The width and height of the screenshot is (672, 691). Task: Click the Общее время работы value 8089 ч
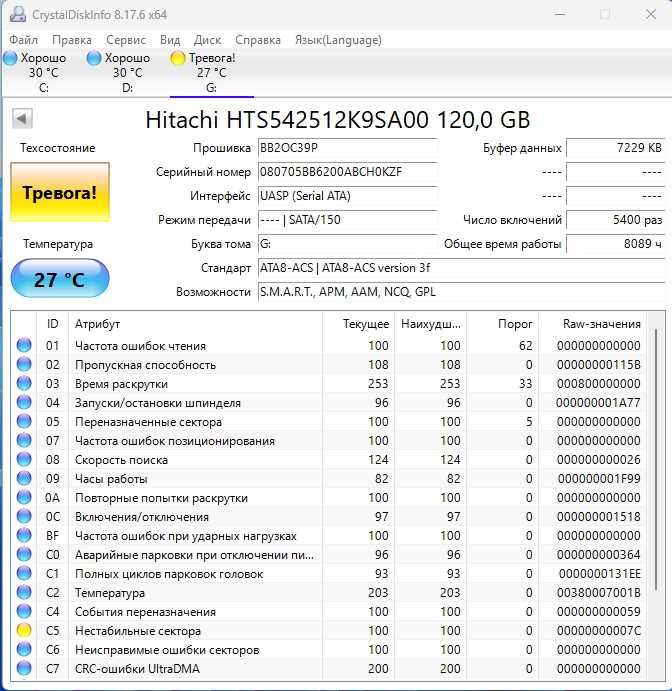616,244
